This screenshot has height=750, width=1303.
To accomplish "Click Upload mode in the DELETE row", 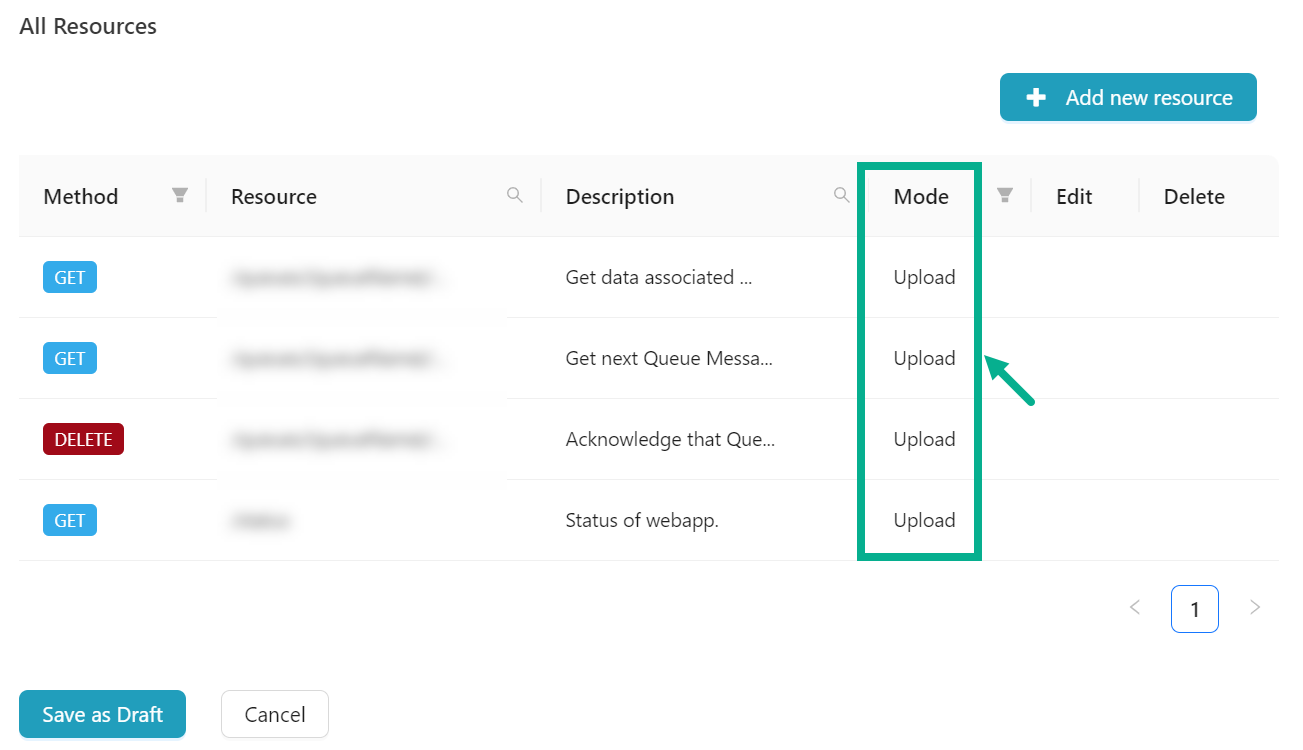I will tap(924, 439).
